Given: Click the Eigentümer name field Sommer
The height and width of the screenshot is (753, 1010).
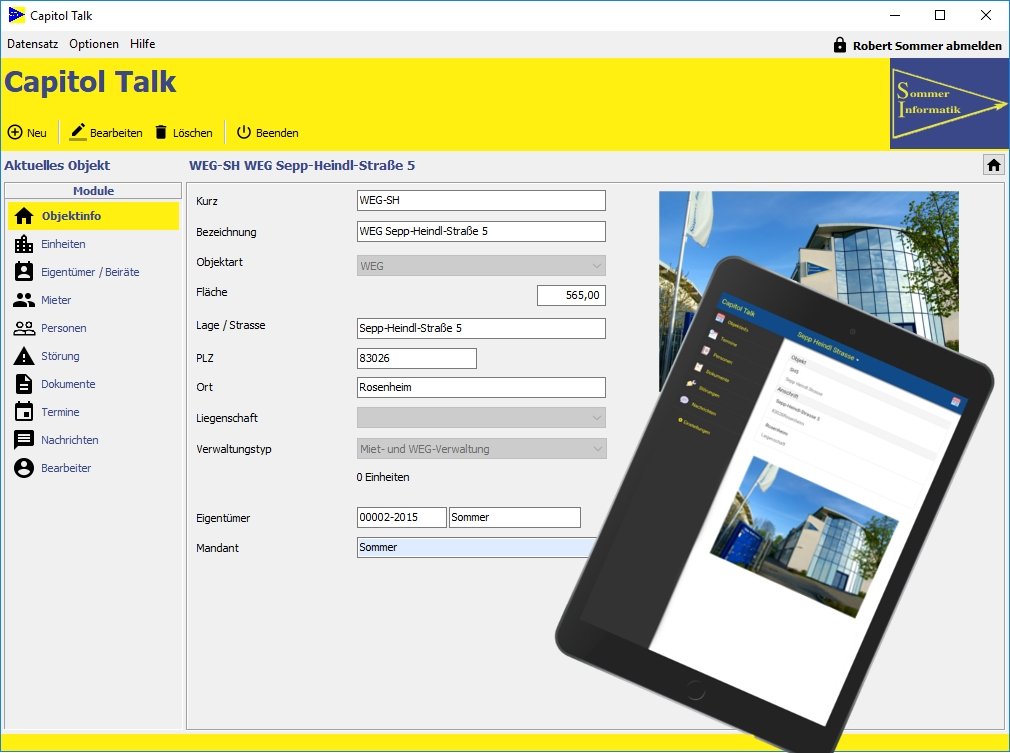Looking at the screenshot, I should click(x=515, y=517).
